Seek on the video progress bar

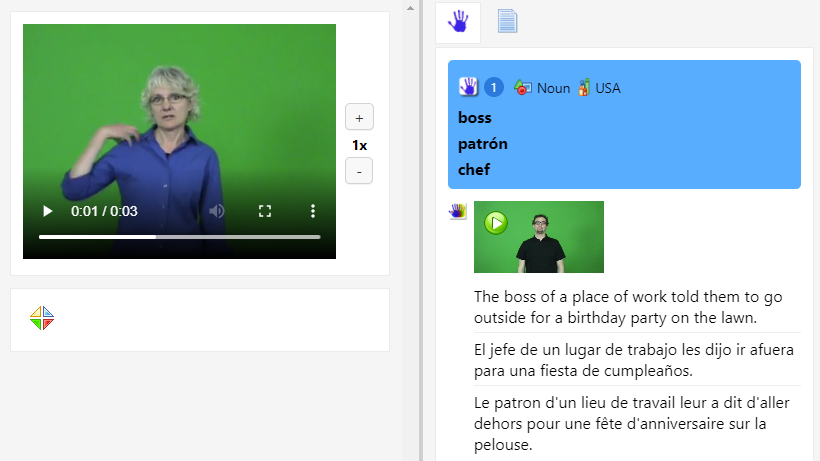pyautogui.click(x=179, y=237)
